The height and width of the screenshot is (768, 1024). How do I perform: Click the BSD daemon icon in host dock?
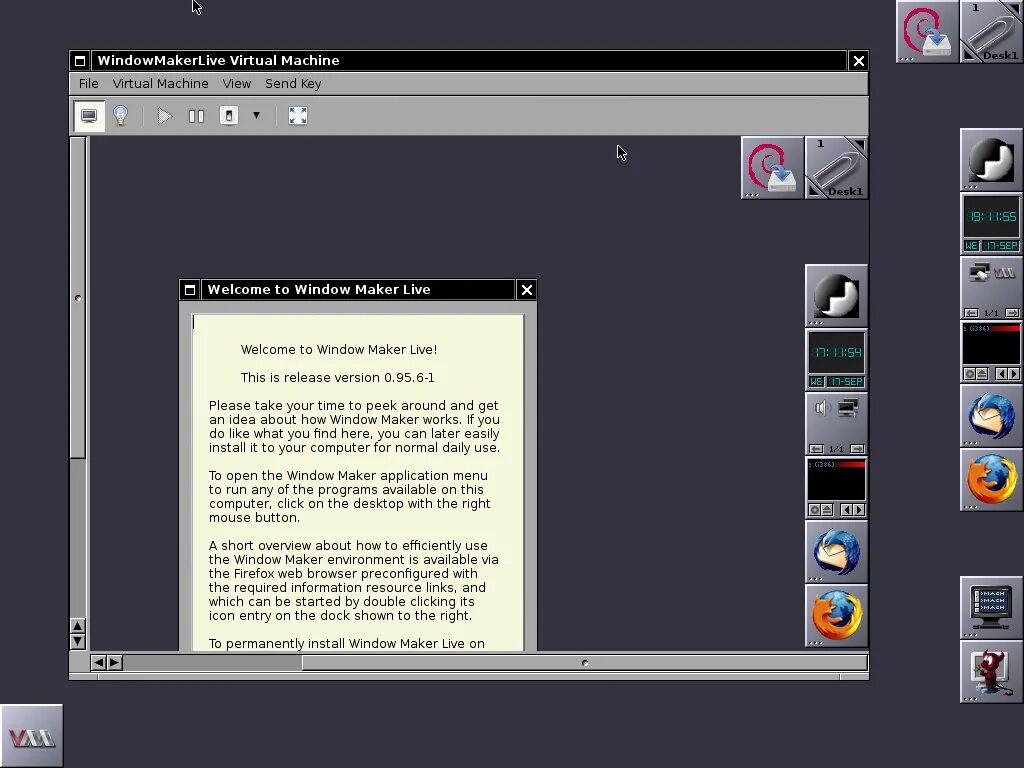(991, 671)
